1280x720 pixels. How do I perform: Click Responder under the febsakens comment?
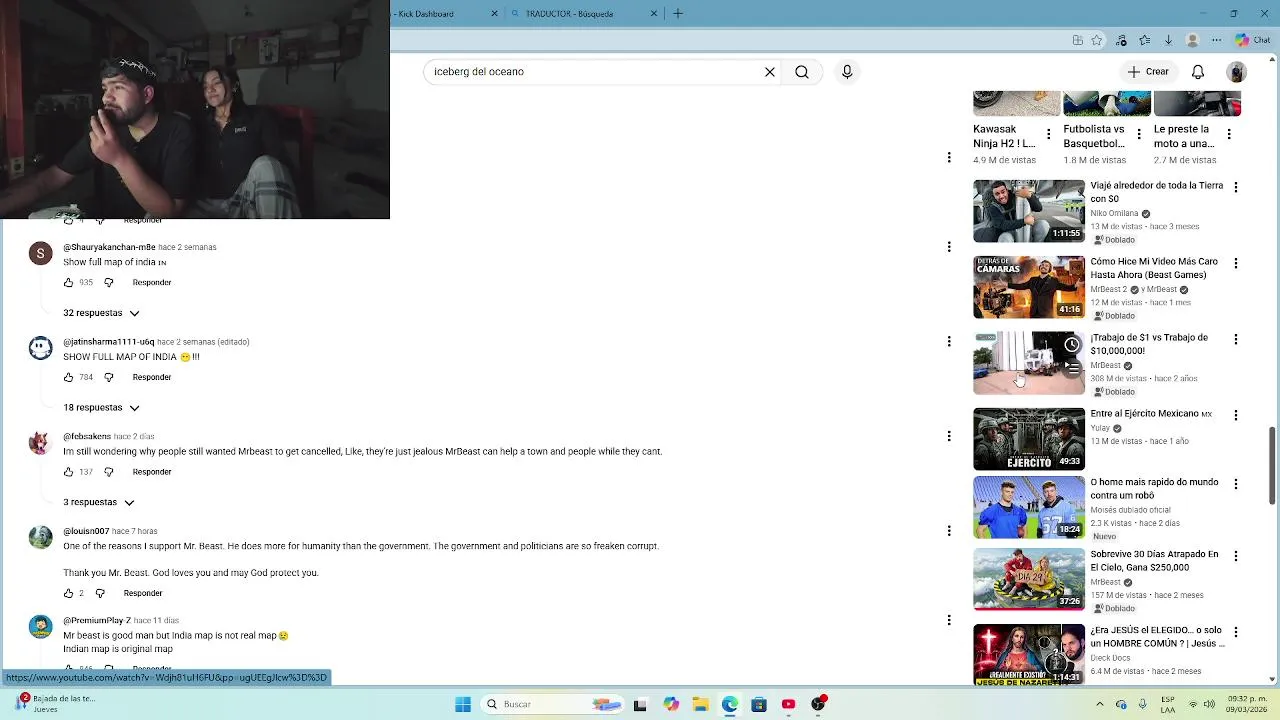pos(152,472)
